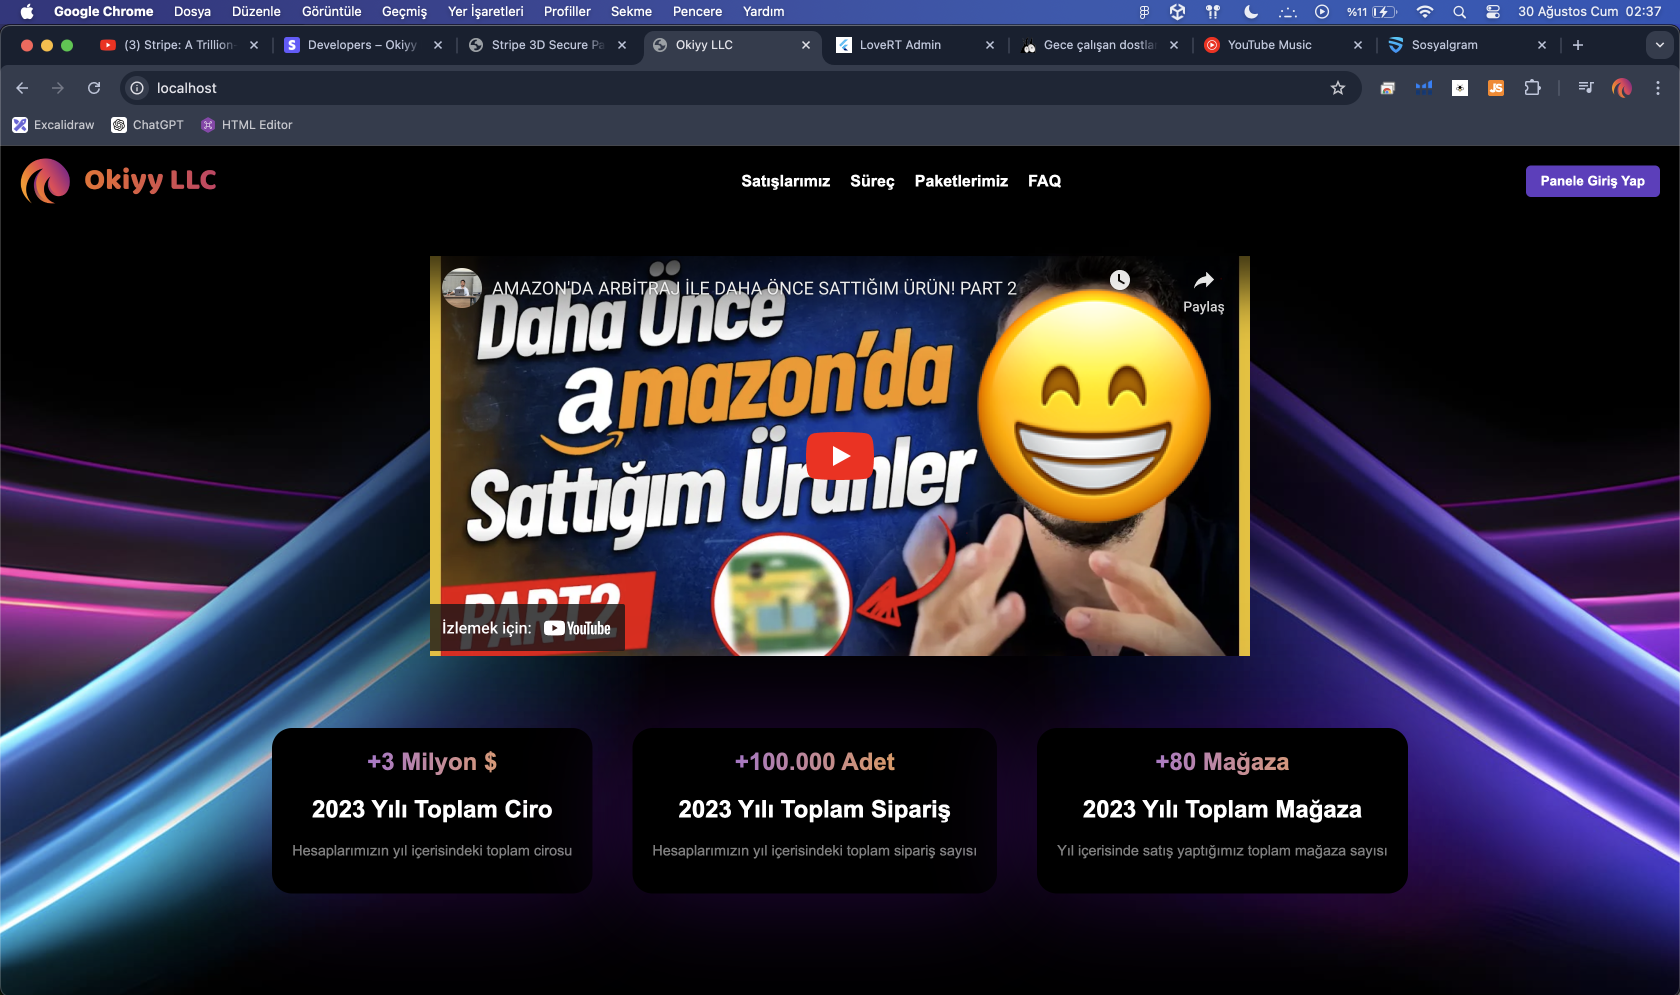The image size is (1680, 995).
Task: Open the Excalidraw bookmark
Action: pyautogui.click(x=53, y=125)
